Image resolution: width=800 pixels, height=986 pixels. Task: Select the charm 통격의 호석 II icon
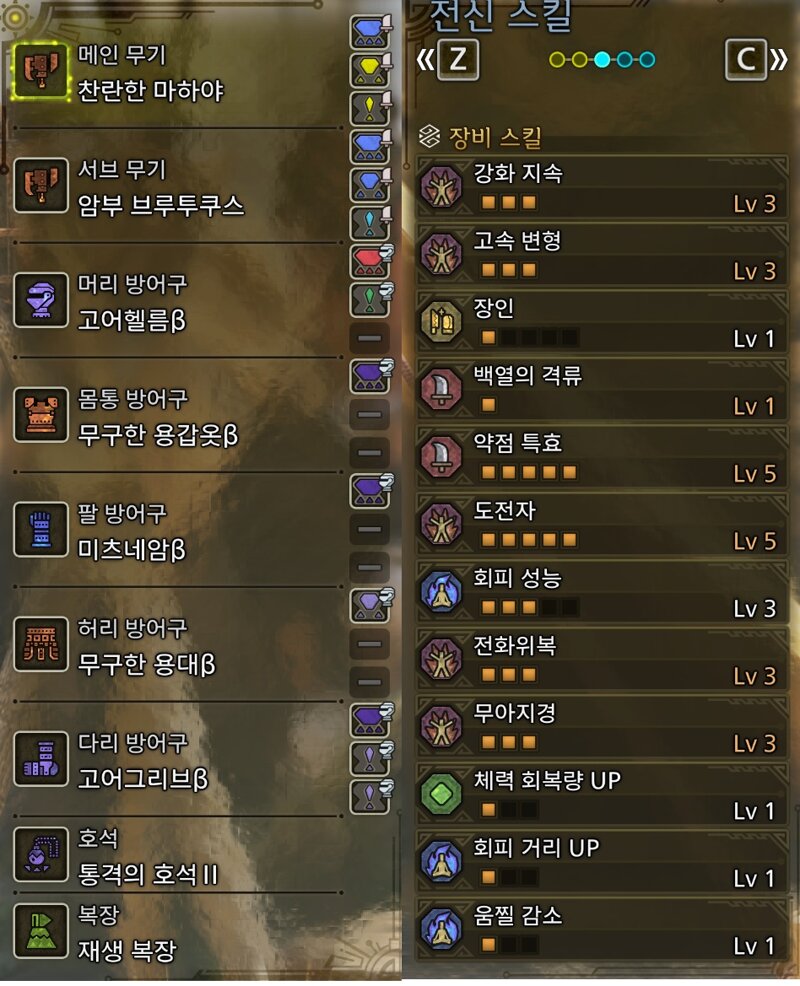point(41,854)
